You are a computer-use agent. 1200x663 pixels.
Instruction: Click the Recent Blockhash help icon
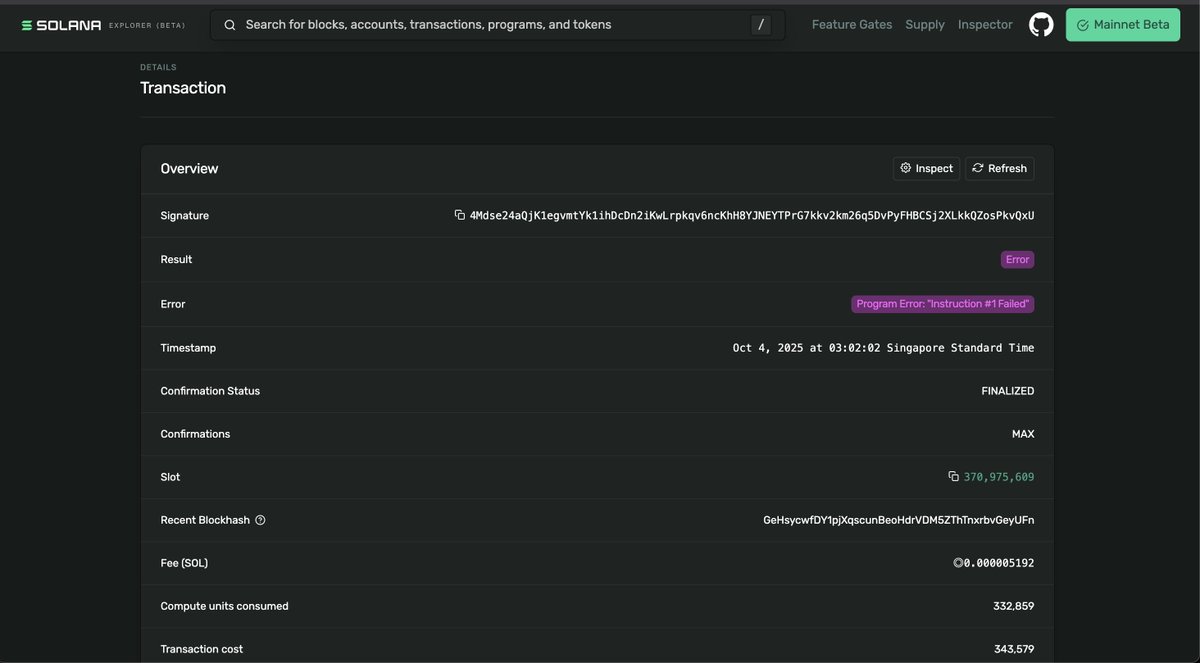[x=260, y=520]
